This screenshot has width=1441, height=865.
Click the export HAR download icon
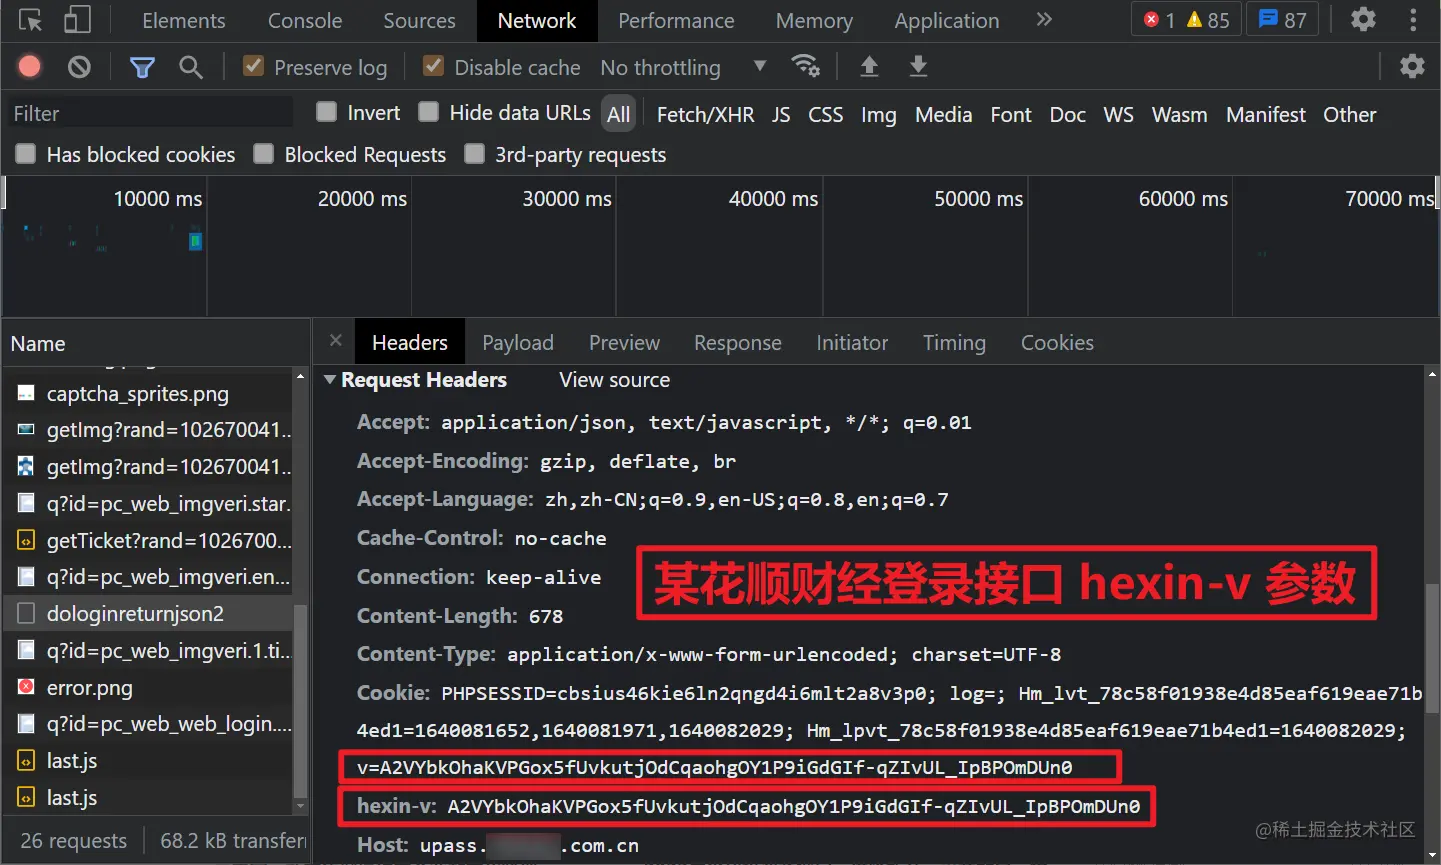pos(918,66)
